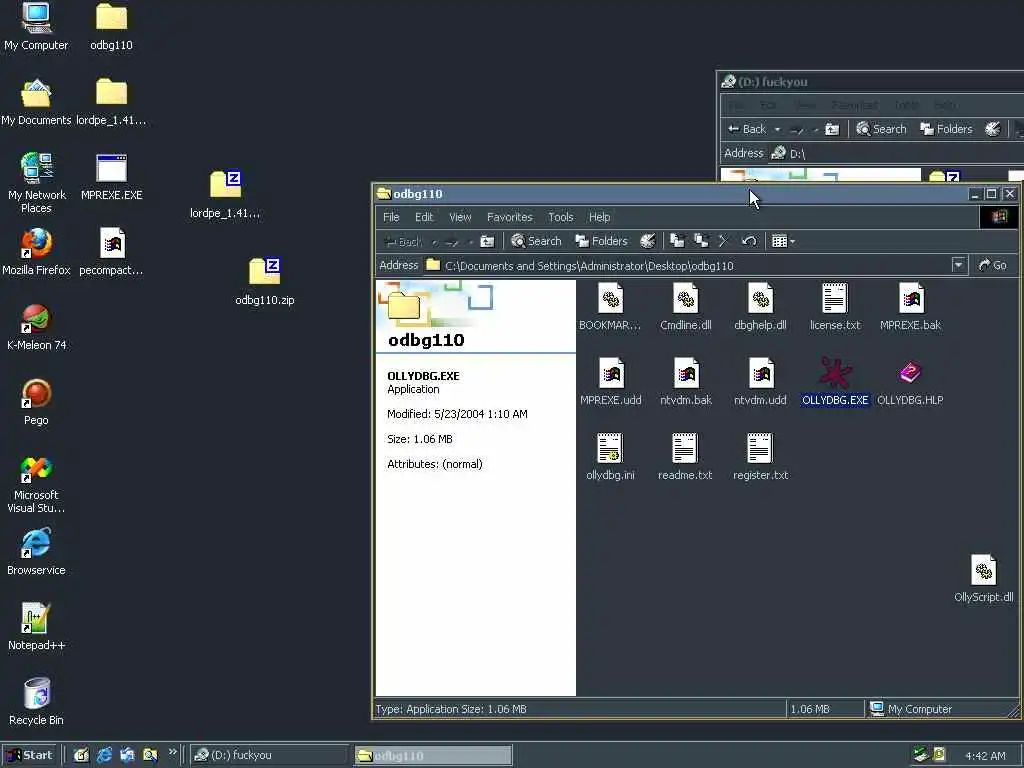
Task: Click the 4:42 AM system clock
Action: tap(985, 756)
